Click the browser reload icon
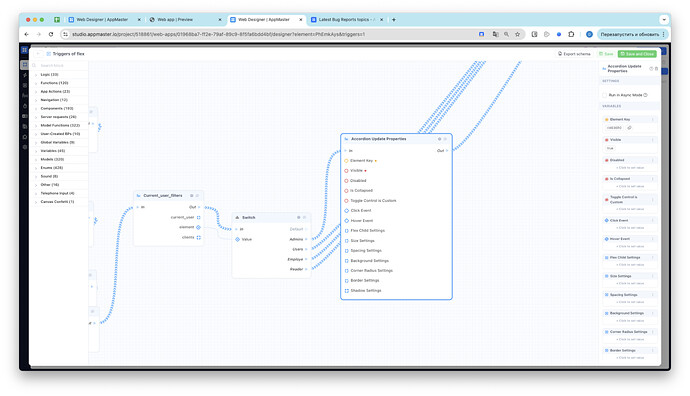The width and height of the screenshot is (690, 396). pos(51,34)
